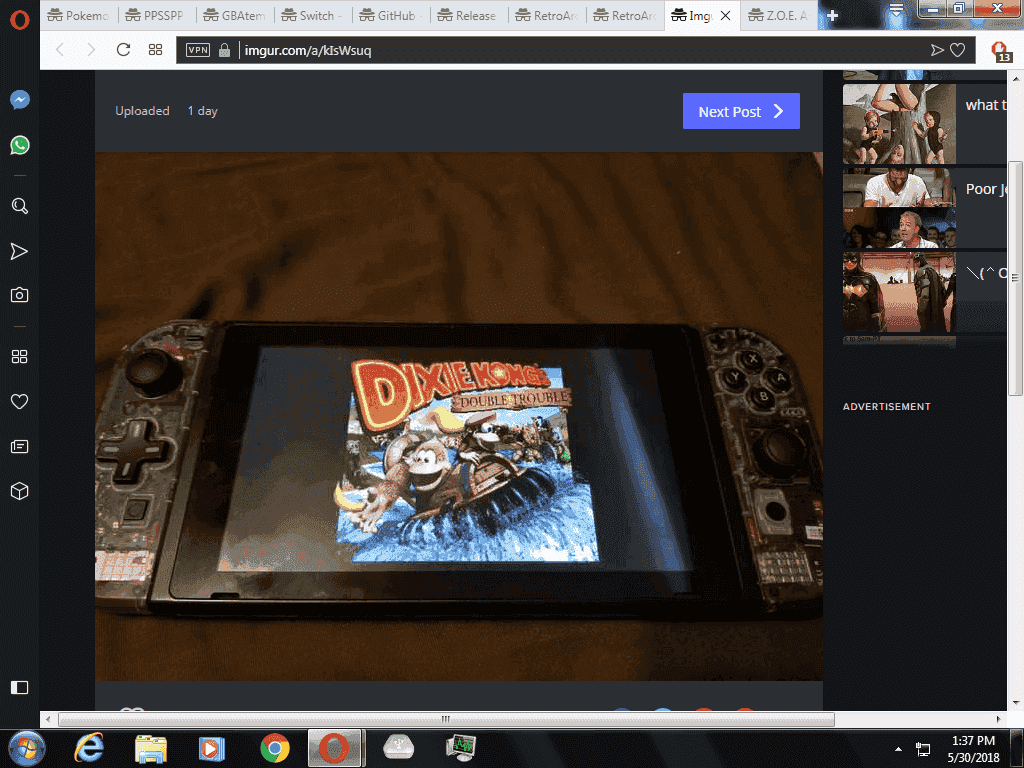Open Windows Explorer folder from taskbar
Screen dimensions: 1024x768
(151, 748)
